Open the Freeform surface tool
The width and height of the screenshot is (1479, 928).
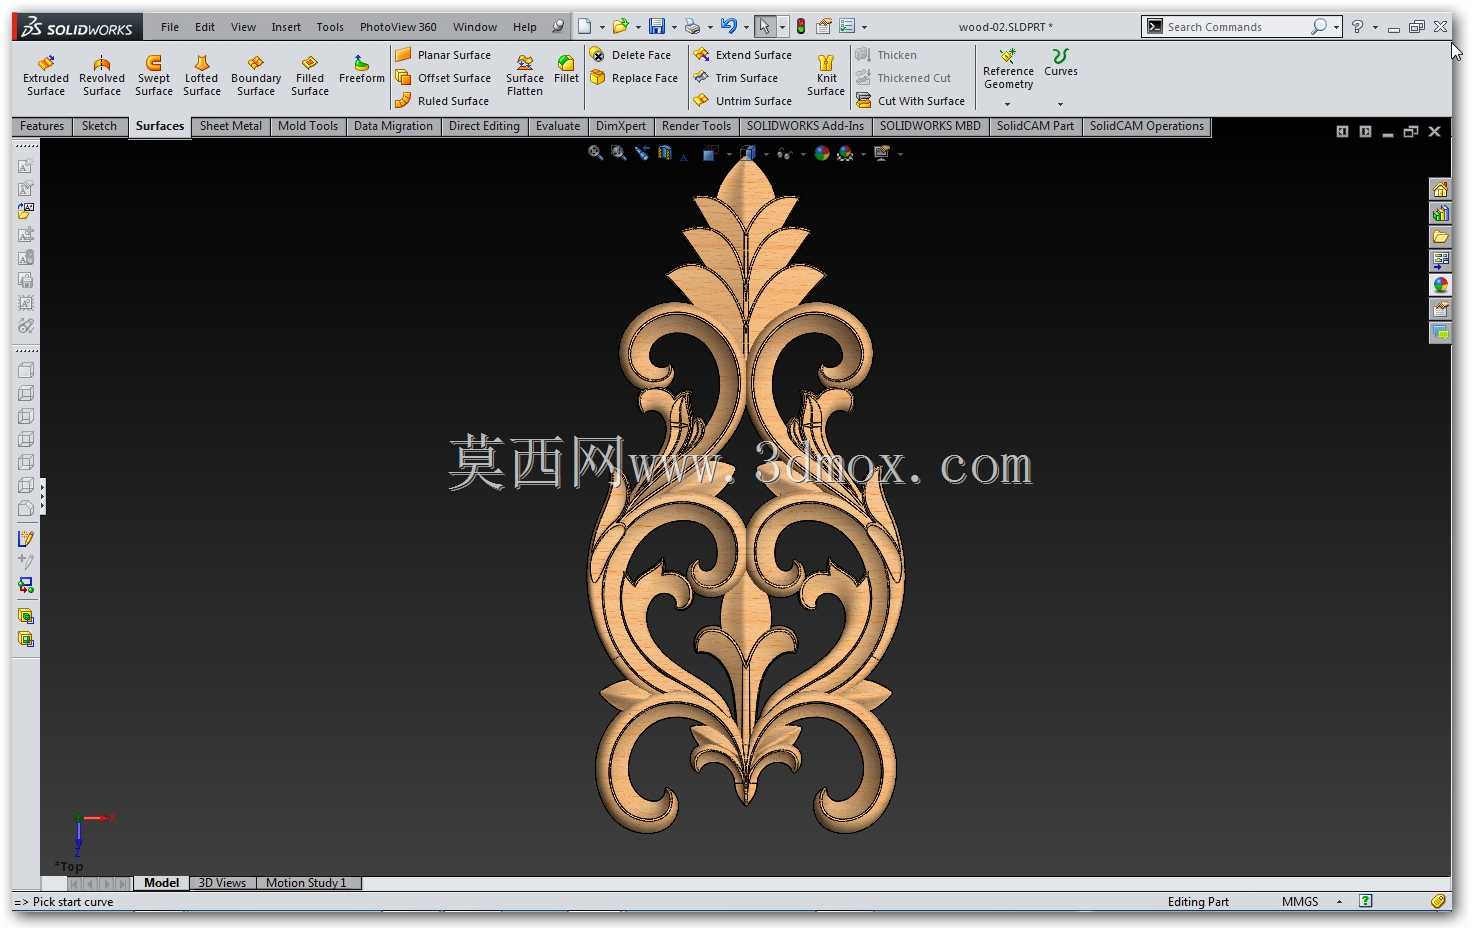(362, 70)
